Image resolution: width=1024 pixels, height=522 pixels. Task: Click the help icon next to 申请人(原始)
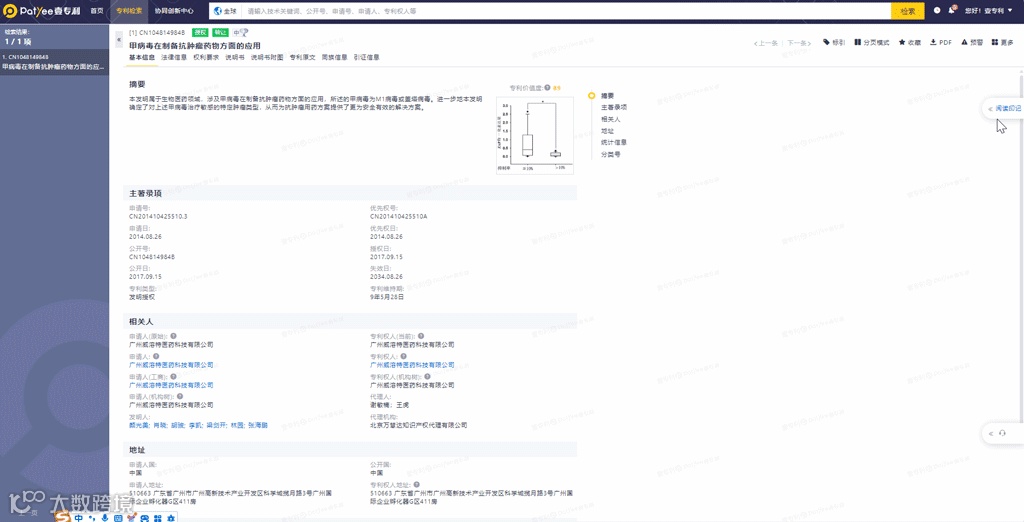[173, 336]
